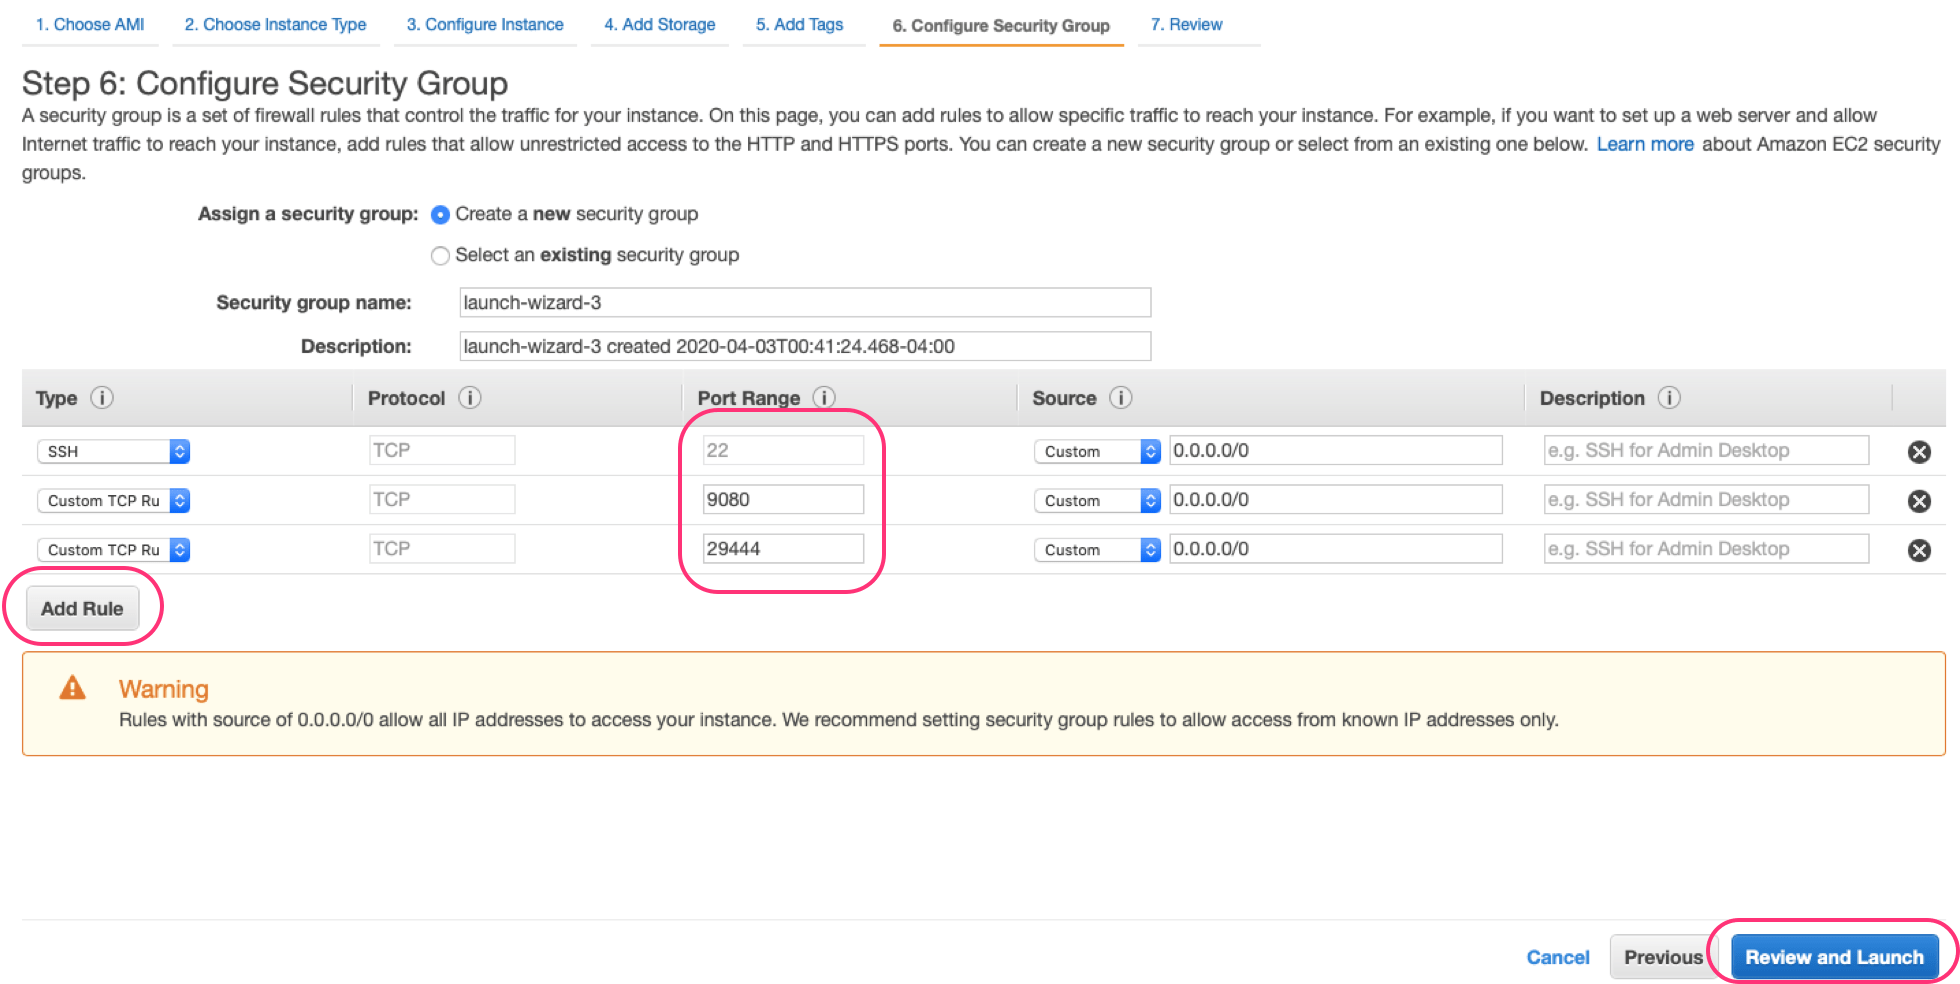The width and height of the screenshot is (1960, 984).
Task: Click the Security group name field
Action: 804,303
